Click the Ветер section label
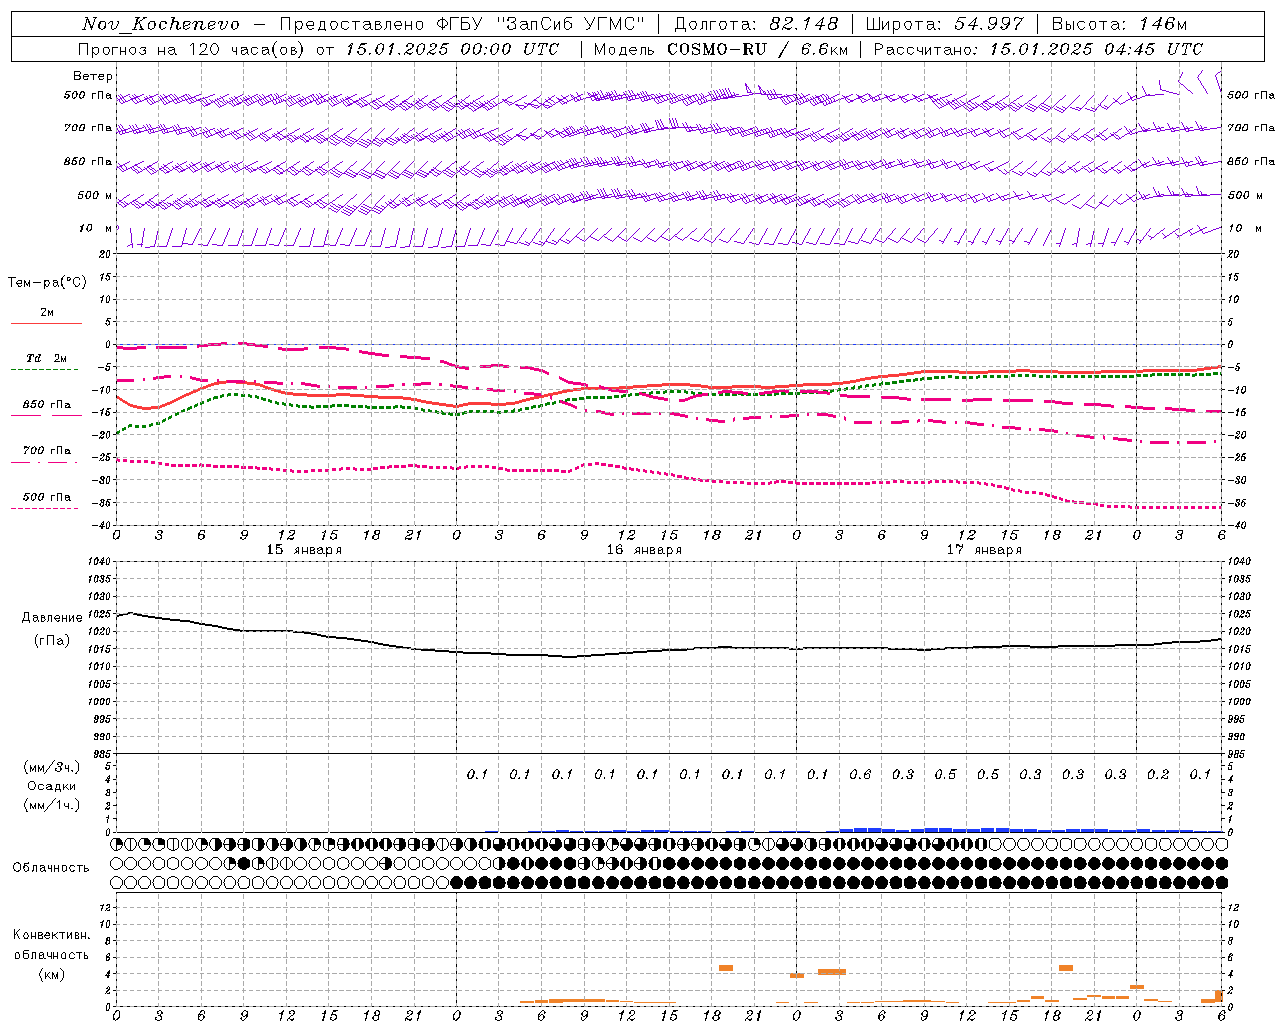This screenshot has height=1024, width=1280. [x=92, y=76]
